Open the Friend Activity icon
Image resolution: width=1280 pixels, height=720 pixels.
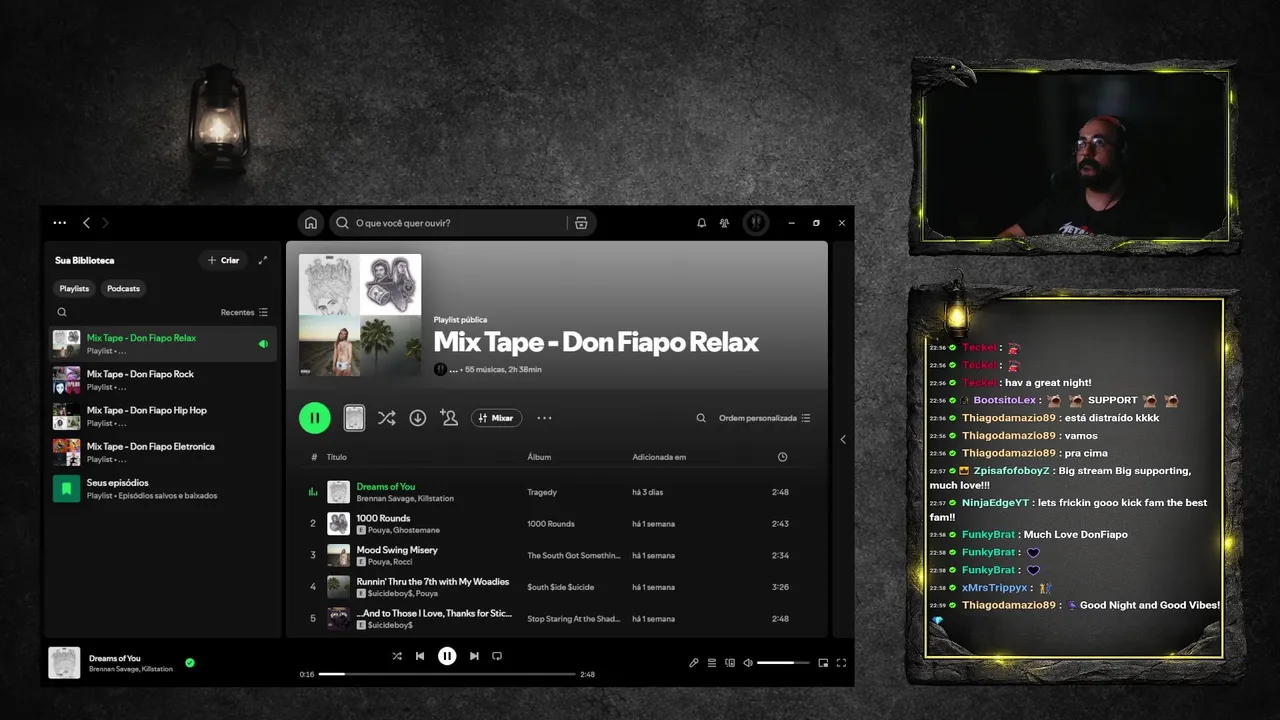point(724,223)
